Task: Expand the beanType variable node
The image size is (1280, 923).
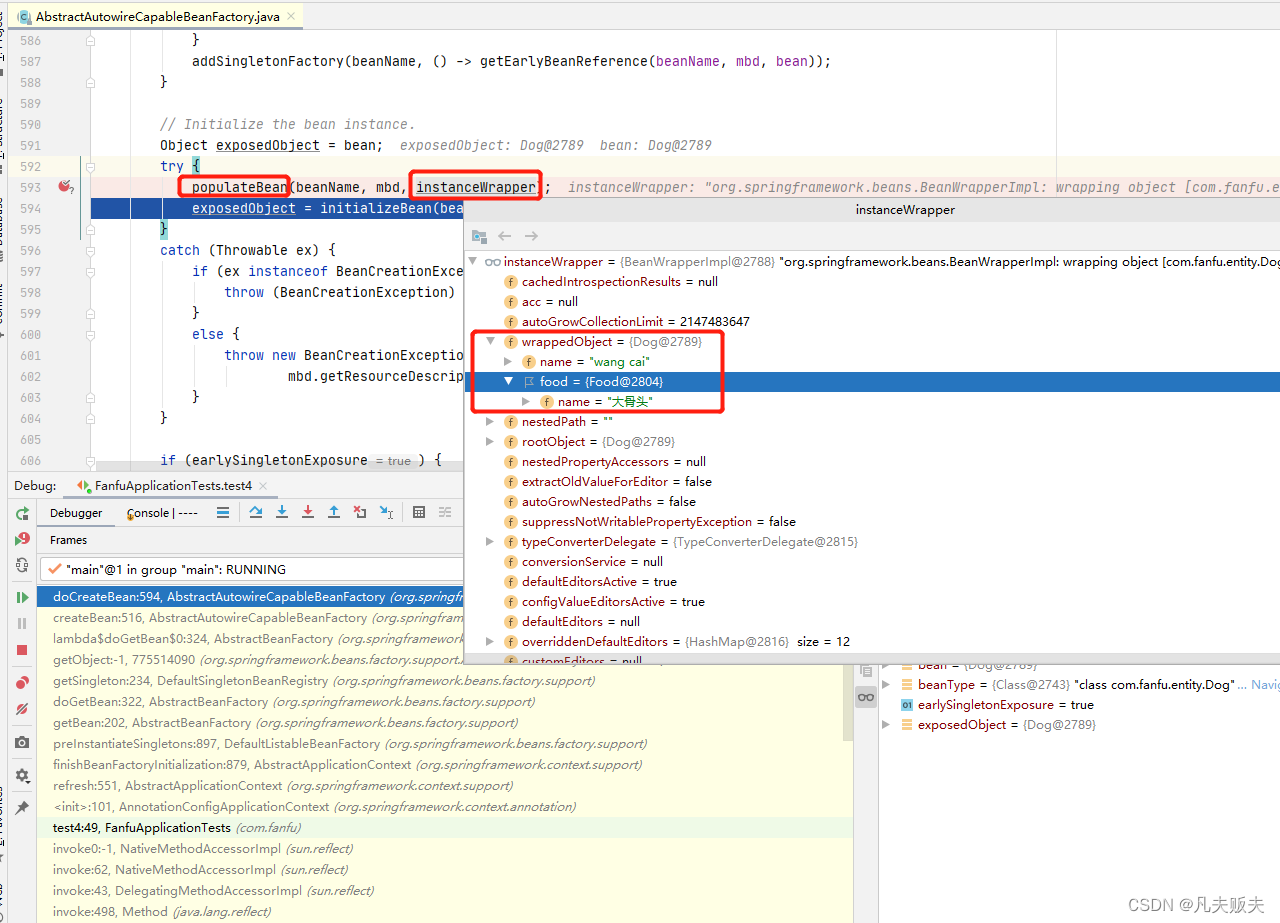Action: [x=886, y=685]
